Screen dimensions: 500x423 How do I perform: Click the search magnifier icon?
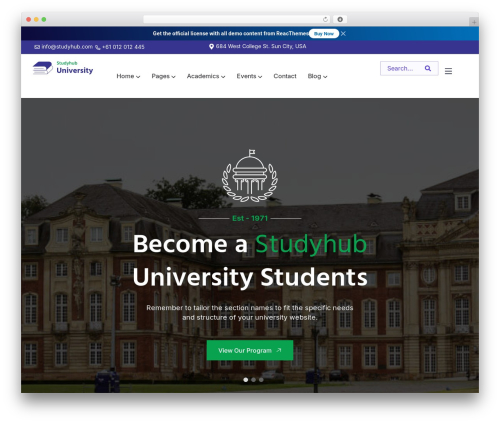click(x=428, y=68)
